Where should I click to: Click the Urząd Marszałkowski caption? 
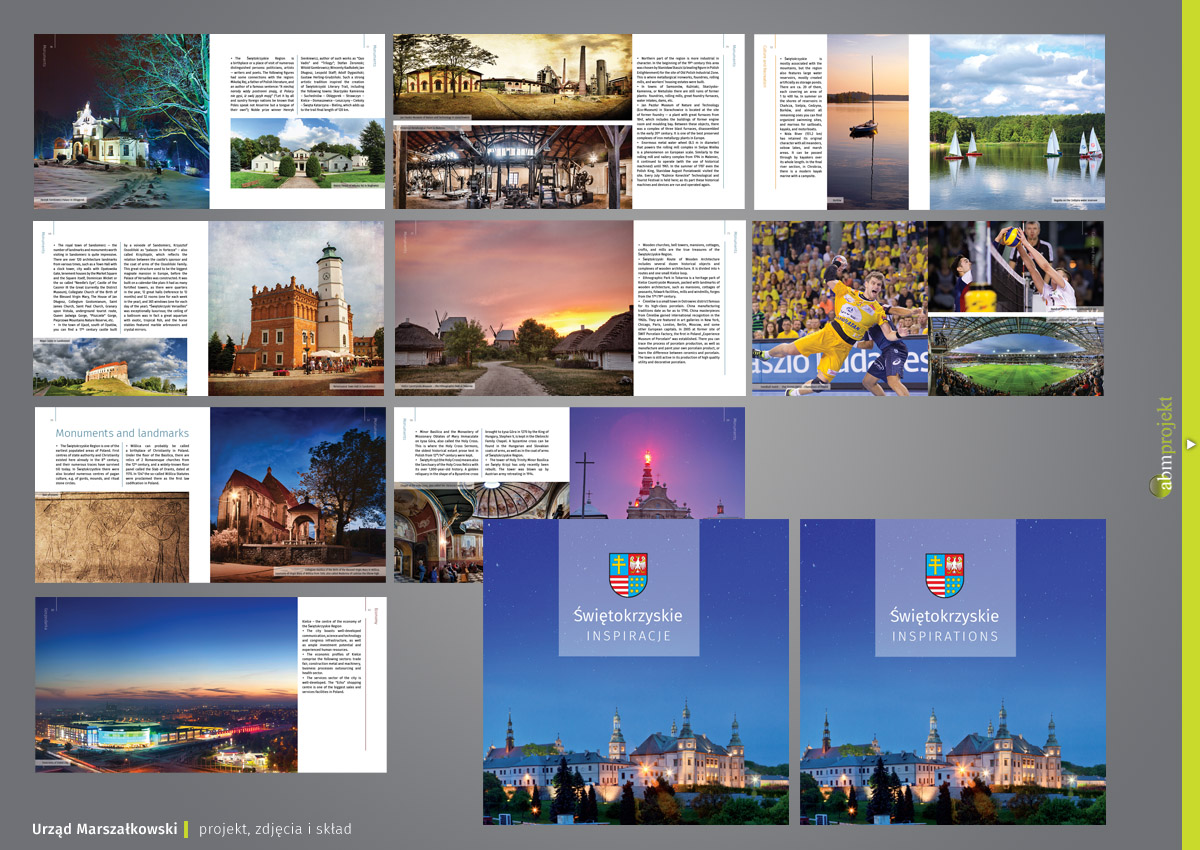[104, 829]
